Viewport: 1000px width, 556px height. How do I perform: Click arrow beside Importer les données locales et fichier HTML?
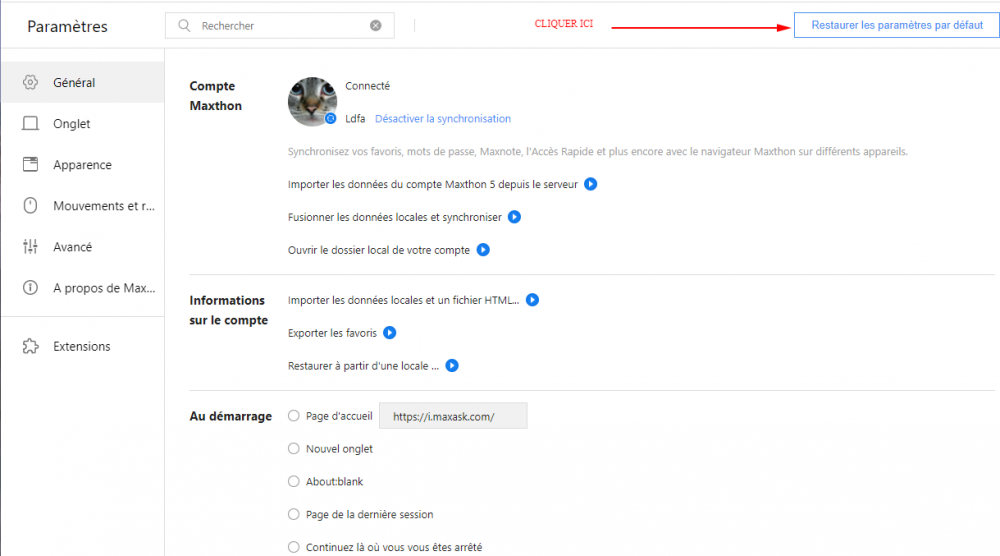(533, 300)
